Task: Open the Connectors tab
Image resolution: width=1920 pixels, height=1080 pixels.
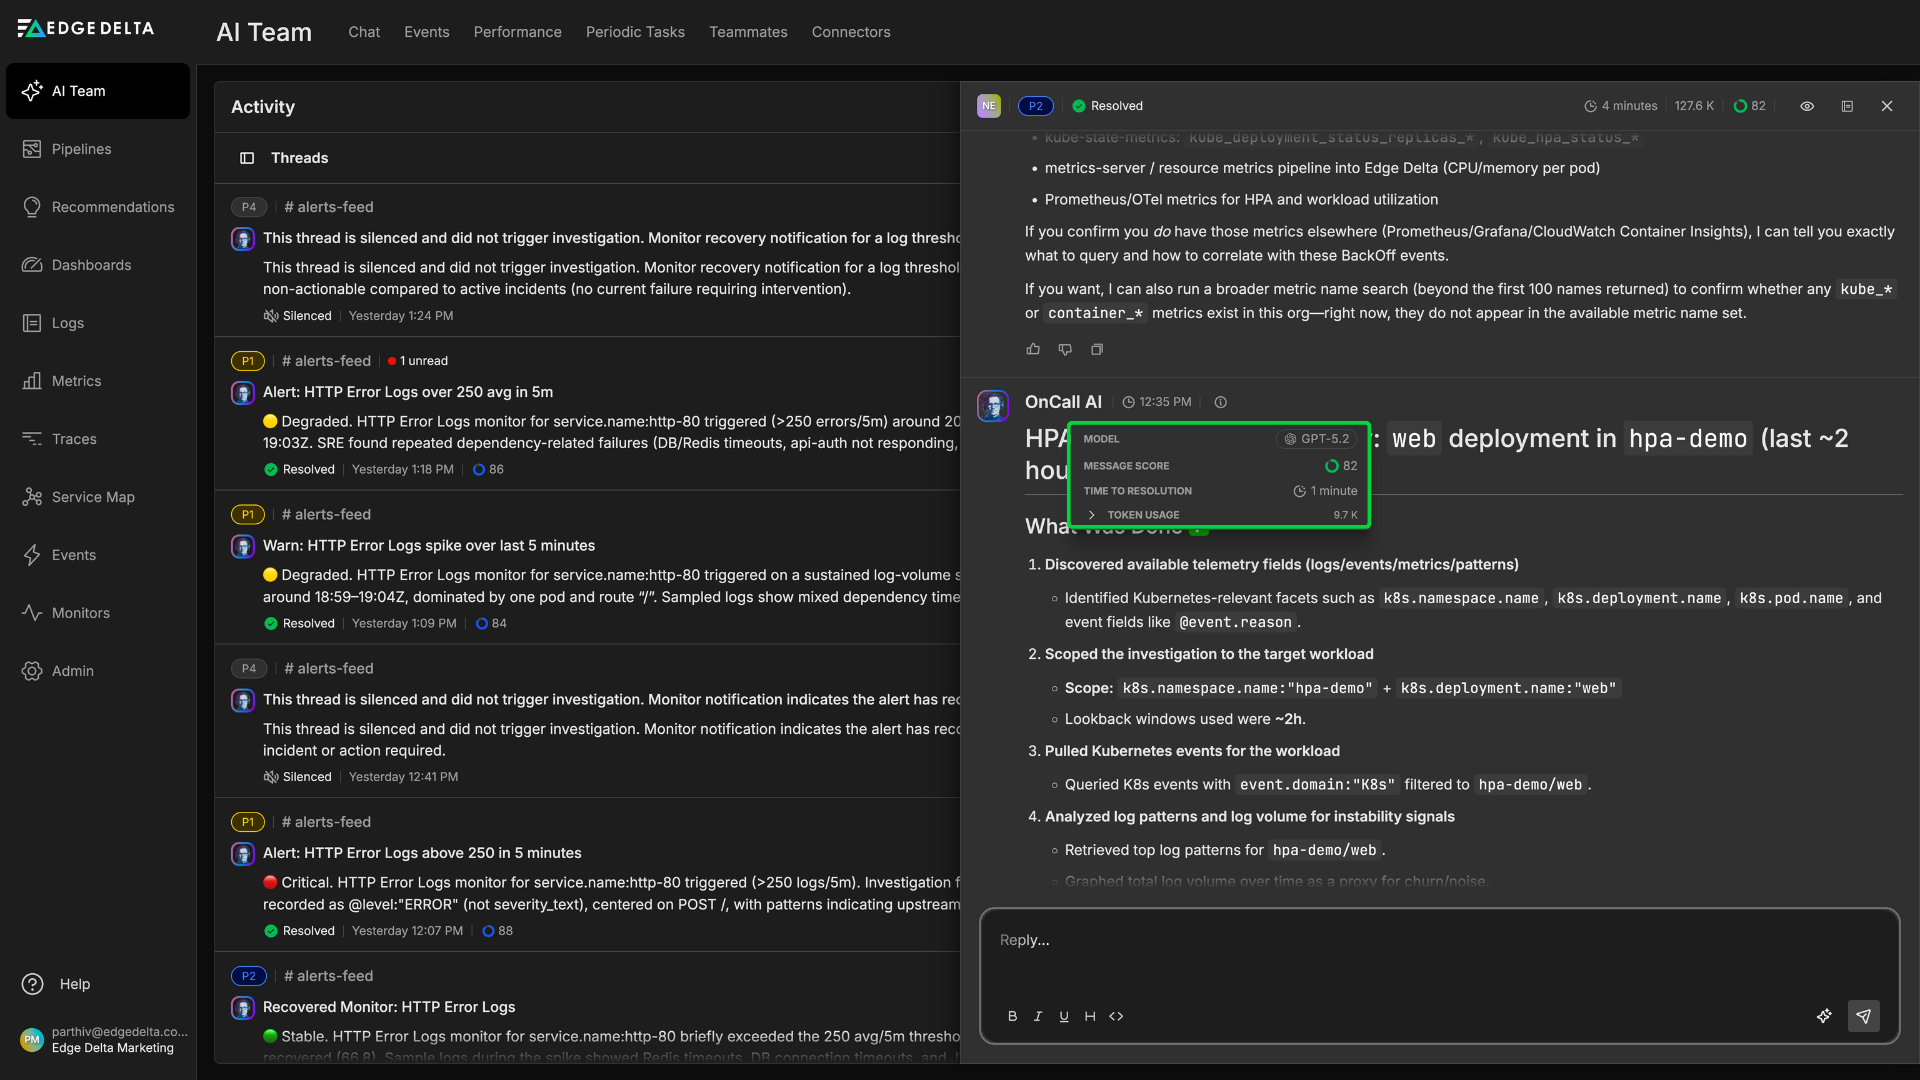Action: click(850, 32)
